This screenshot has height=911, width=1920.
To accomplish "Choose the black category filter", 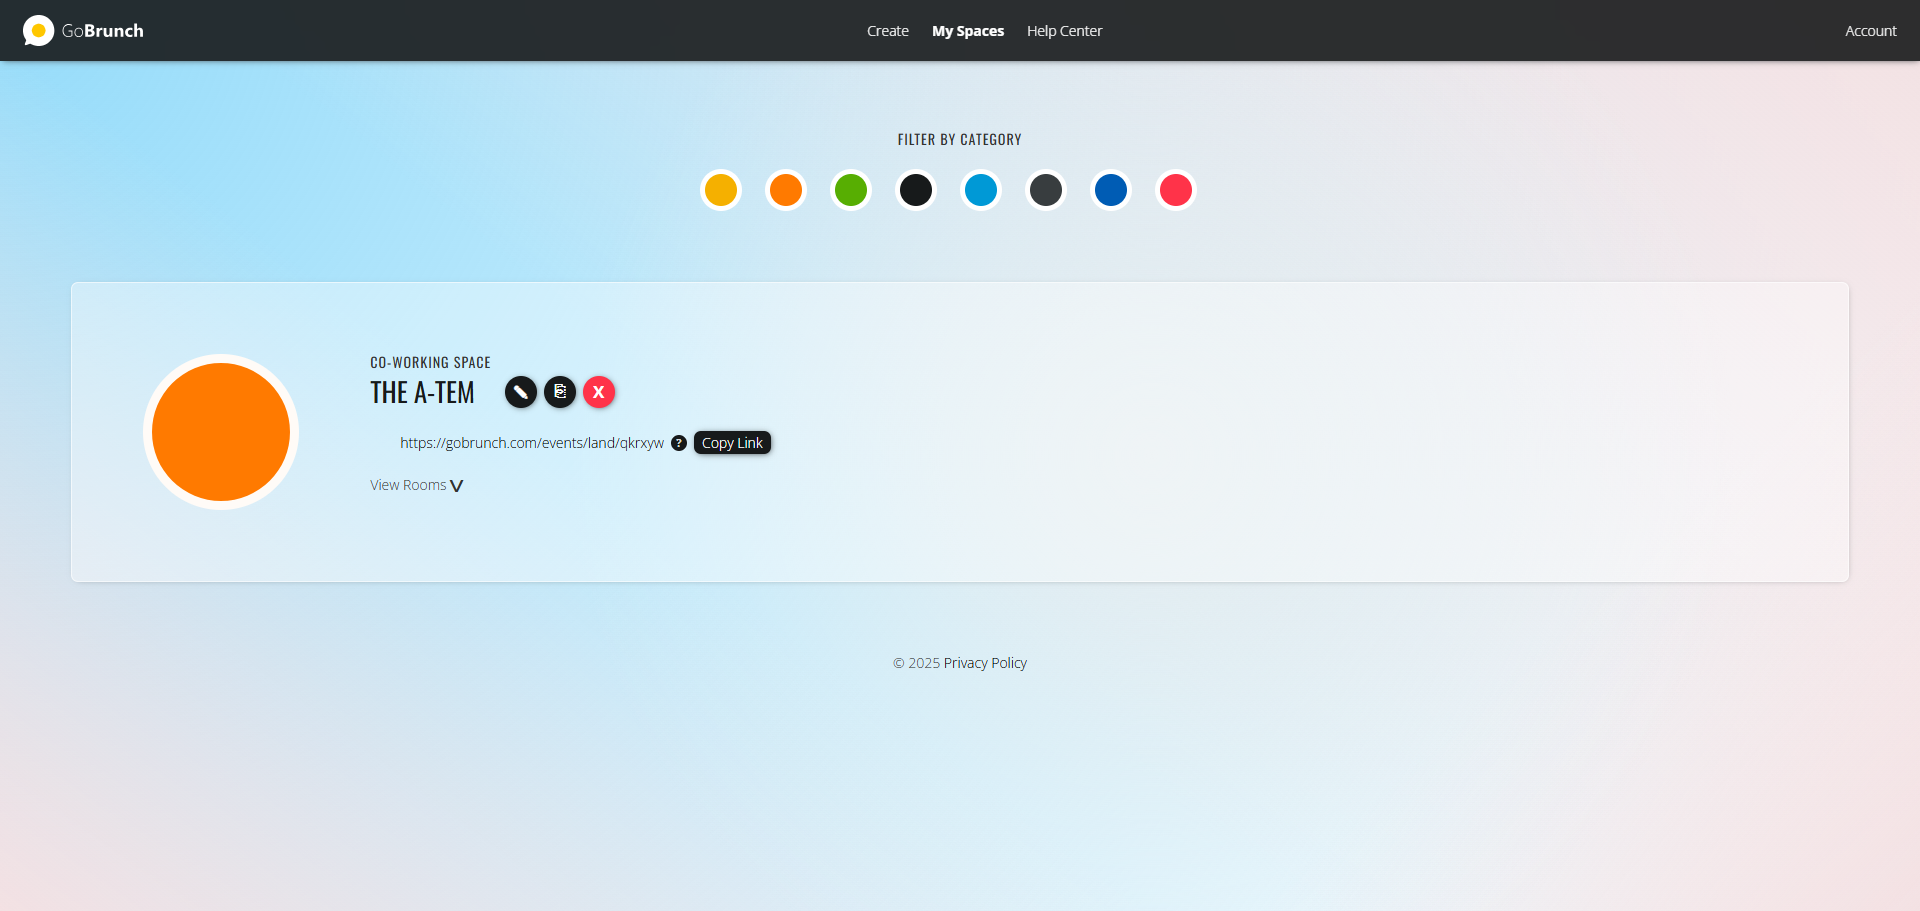I will (916, 190).
